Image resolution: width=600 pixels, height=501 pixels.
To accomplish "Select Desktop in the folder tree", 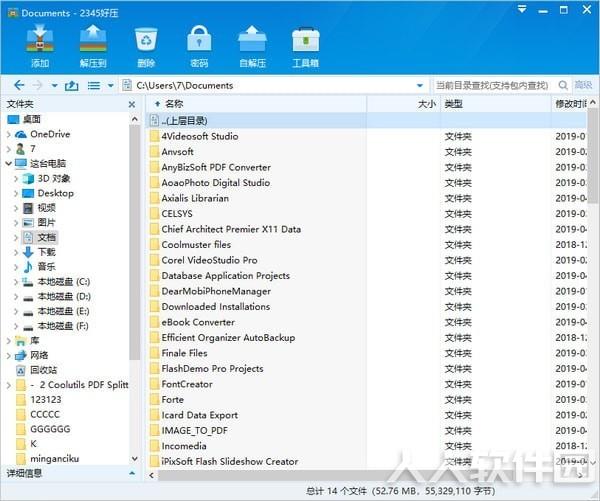I will [55, 193].
